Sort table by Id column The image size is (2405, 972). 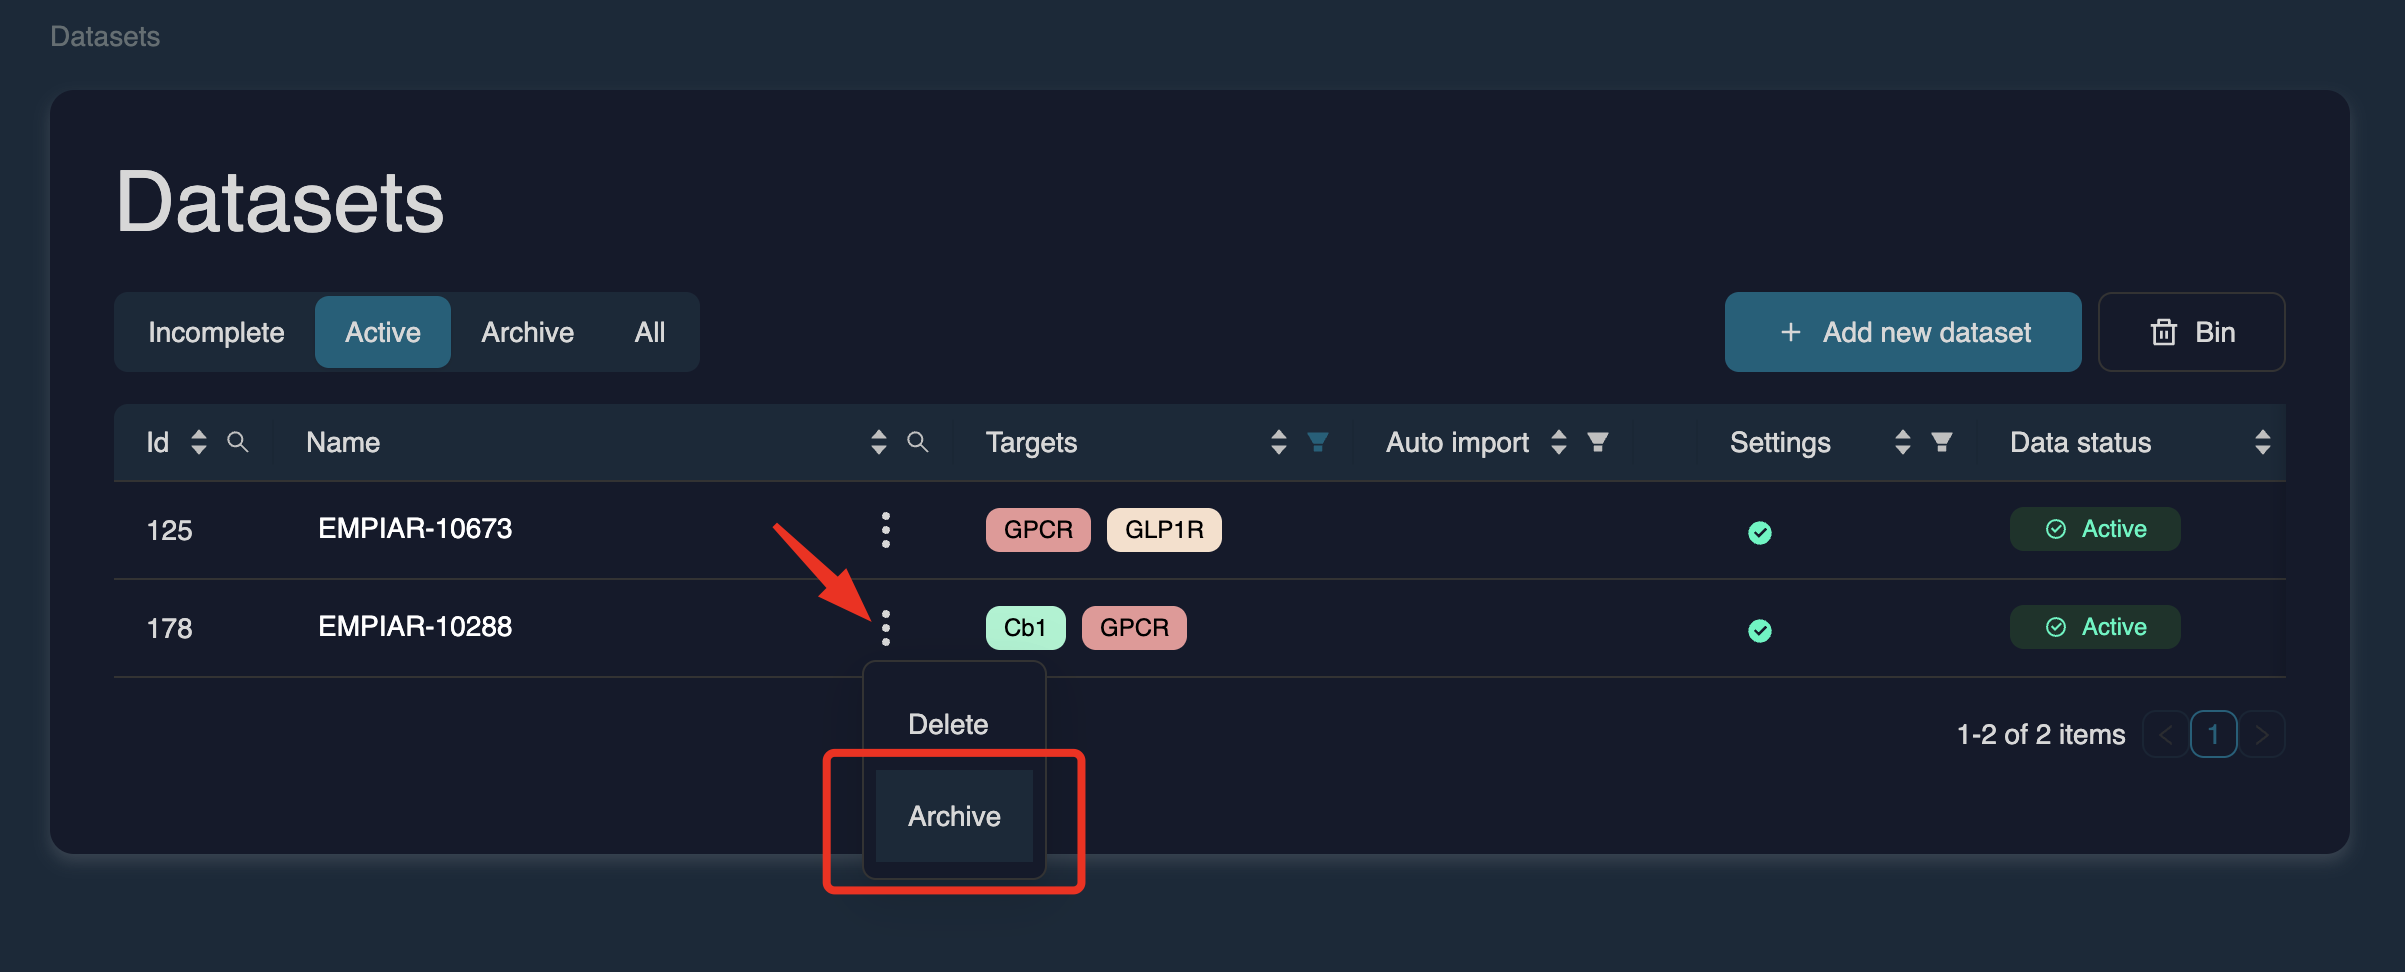tap(199, 442)
